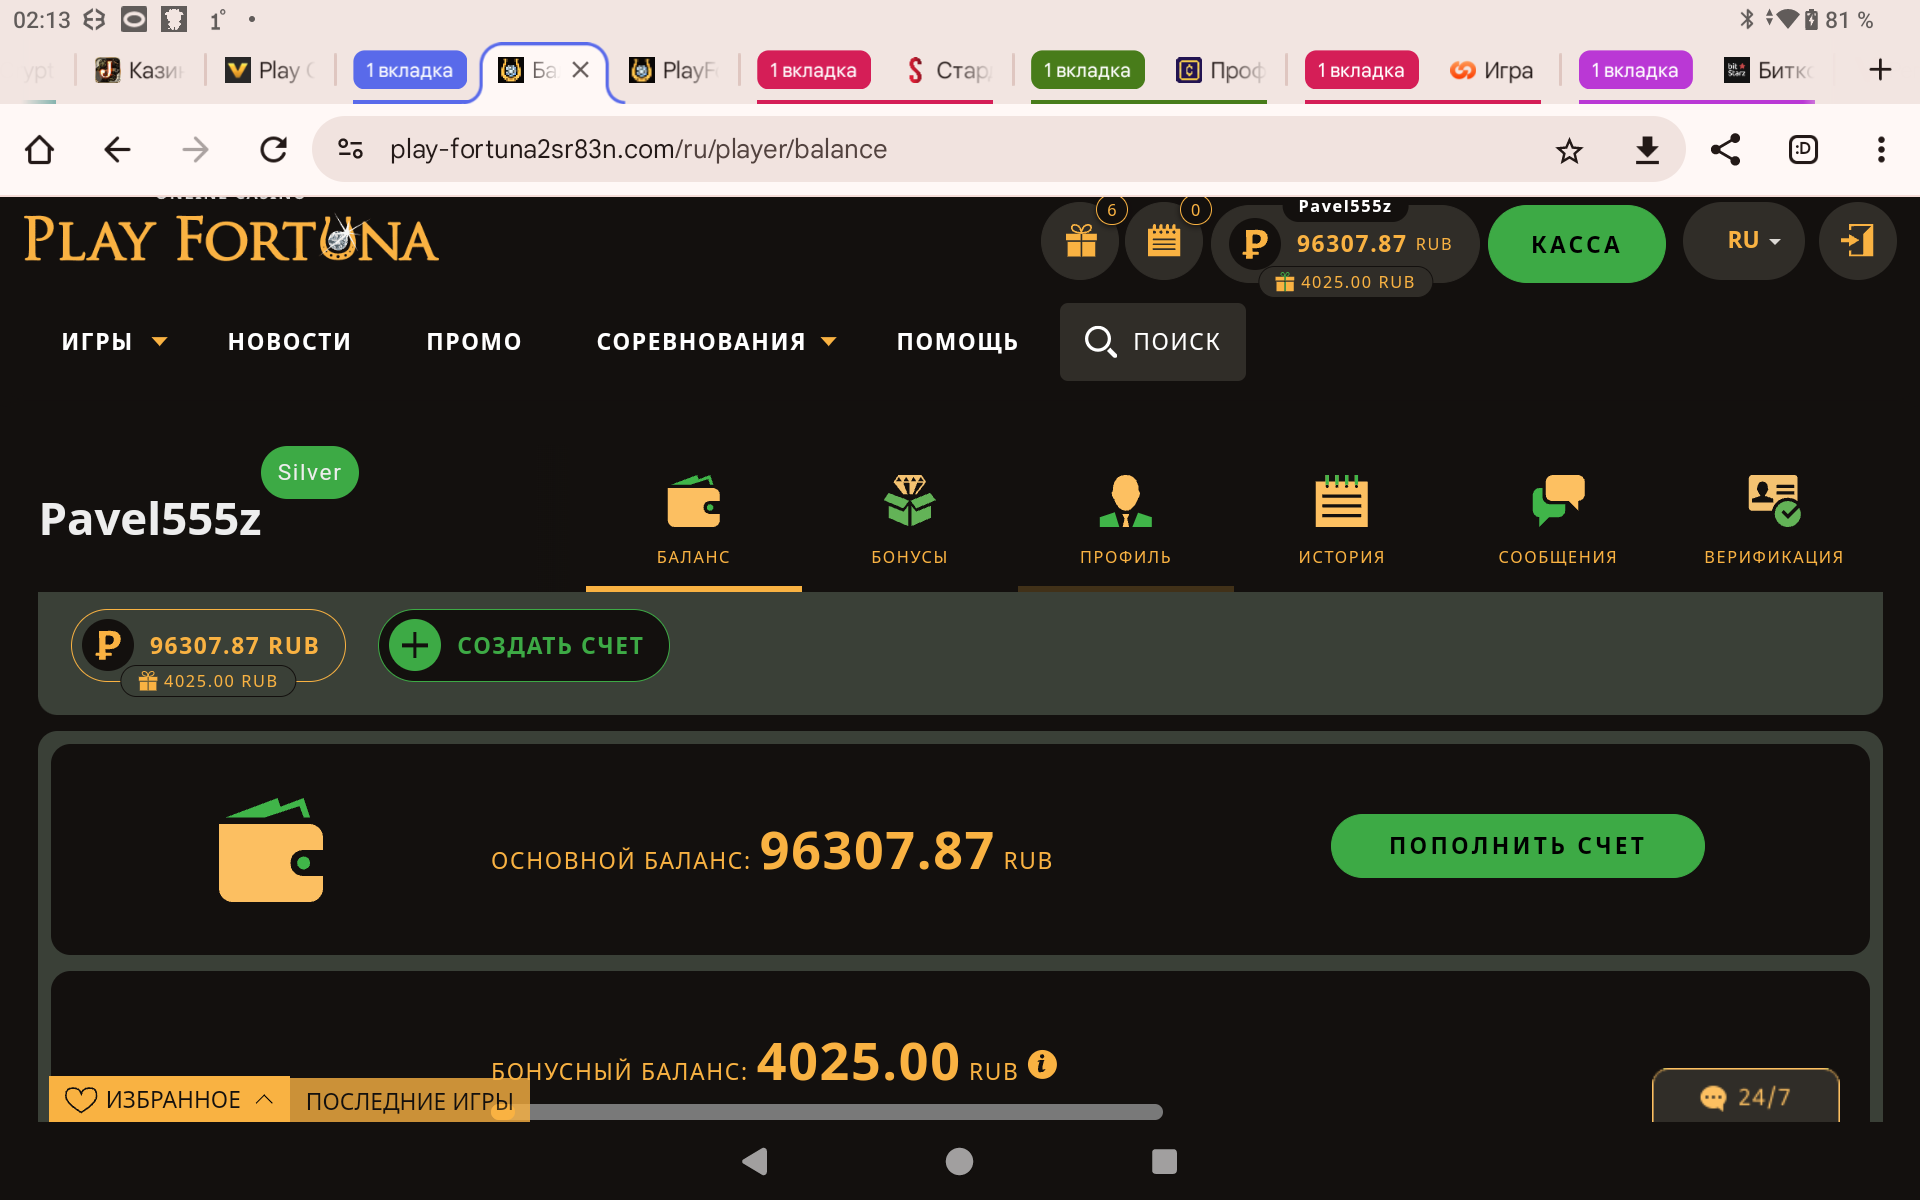1920x1200 pixels.
Task: Switch to Последние игры tab
Action: [x=409, y=1101]
